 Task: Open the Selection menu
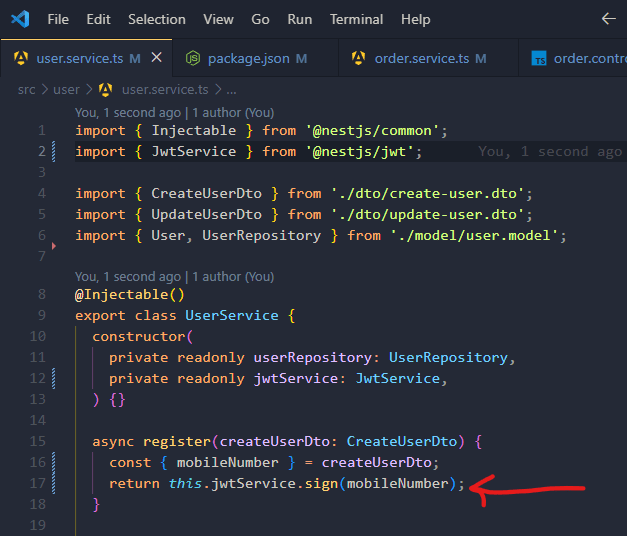[x=157, y=19]
